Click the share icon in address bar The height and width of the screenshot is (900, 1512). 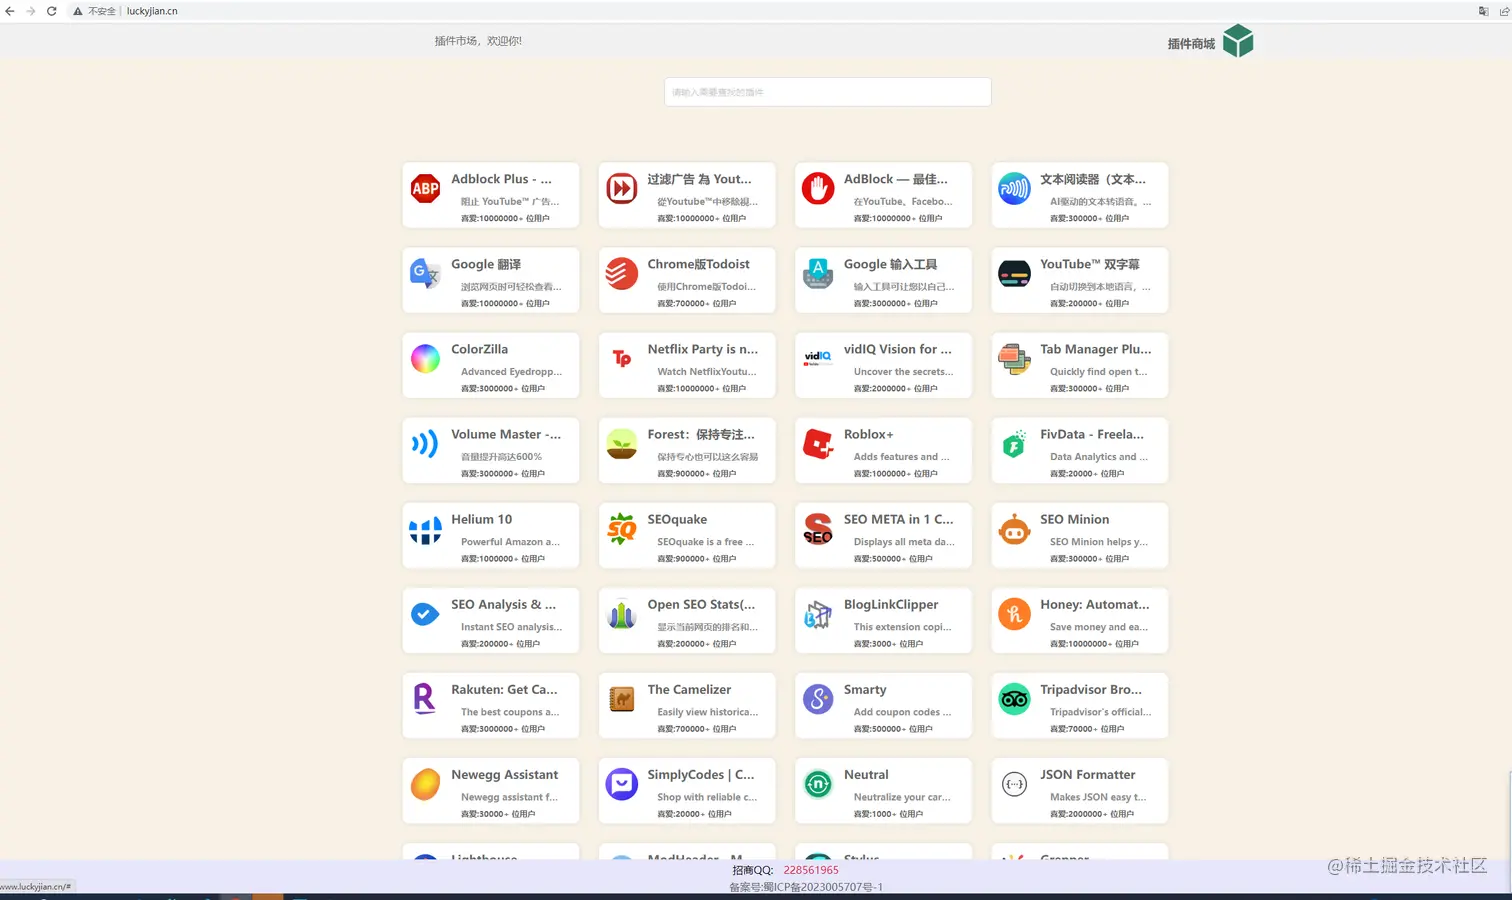tap(1504, 11)
